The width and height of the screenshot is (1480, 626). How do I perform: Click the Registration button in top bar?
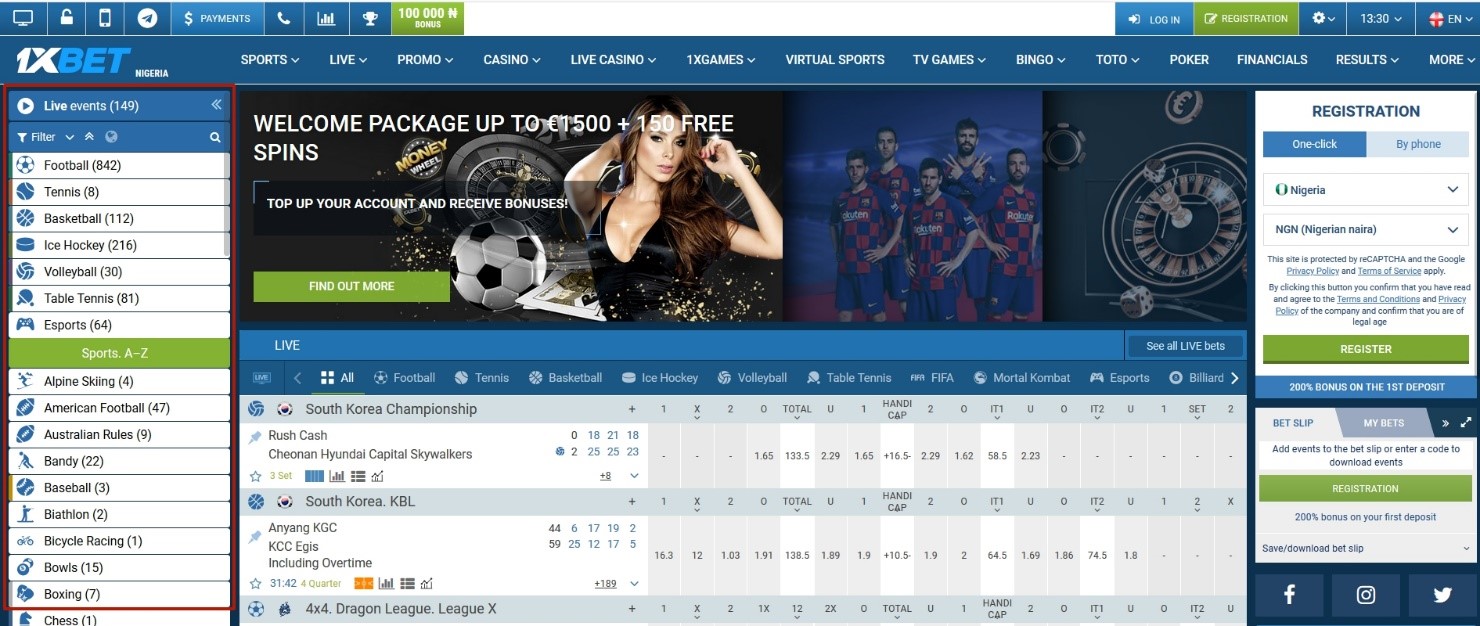pyautogui.click(x=1247, y=18)
